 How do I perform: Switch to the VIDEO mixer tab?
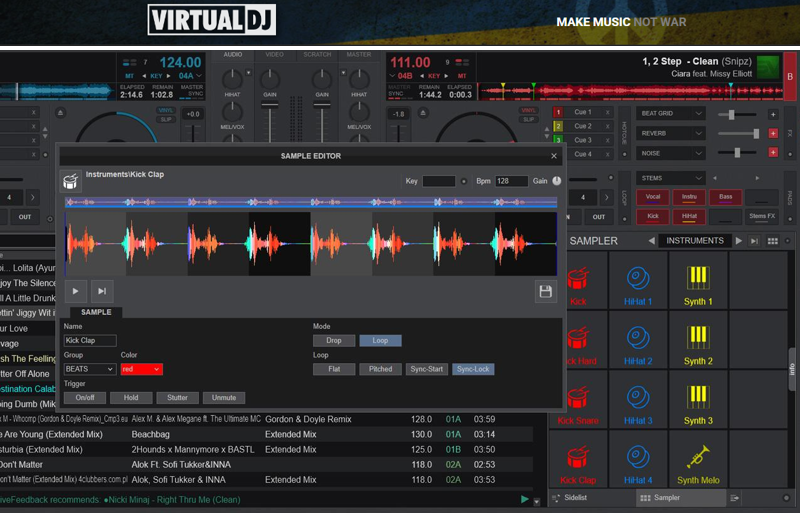274,55
